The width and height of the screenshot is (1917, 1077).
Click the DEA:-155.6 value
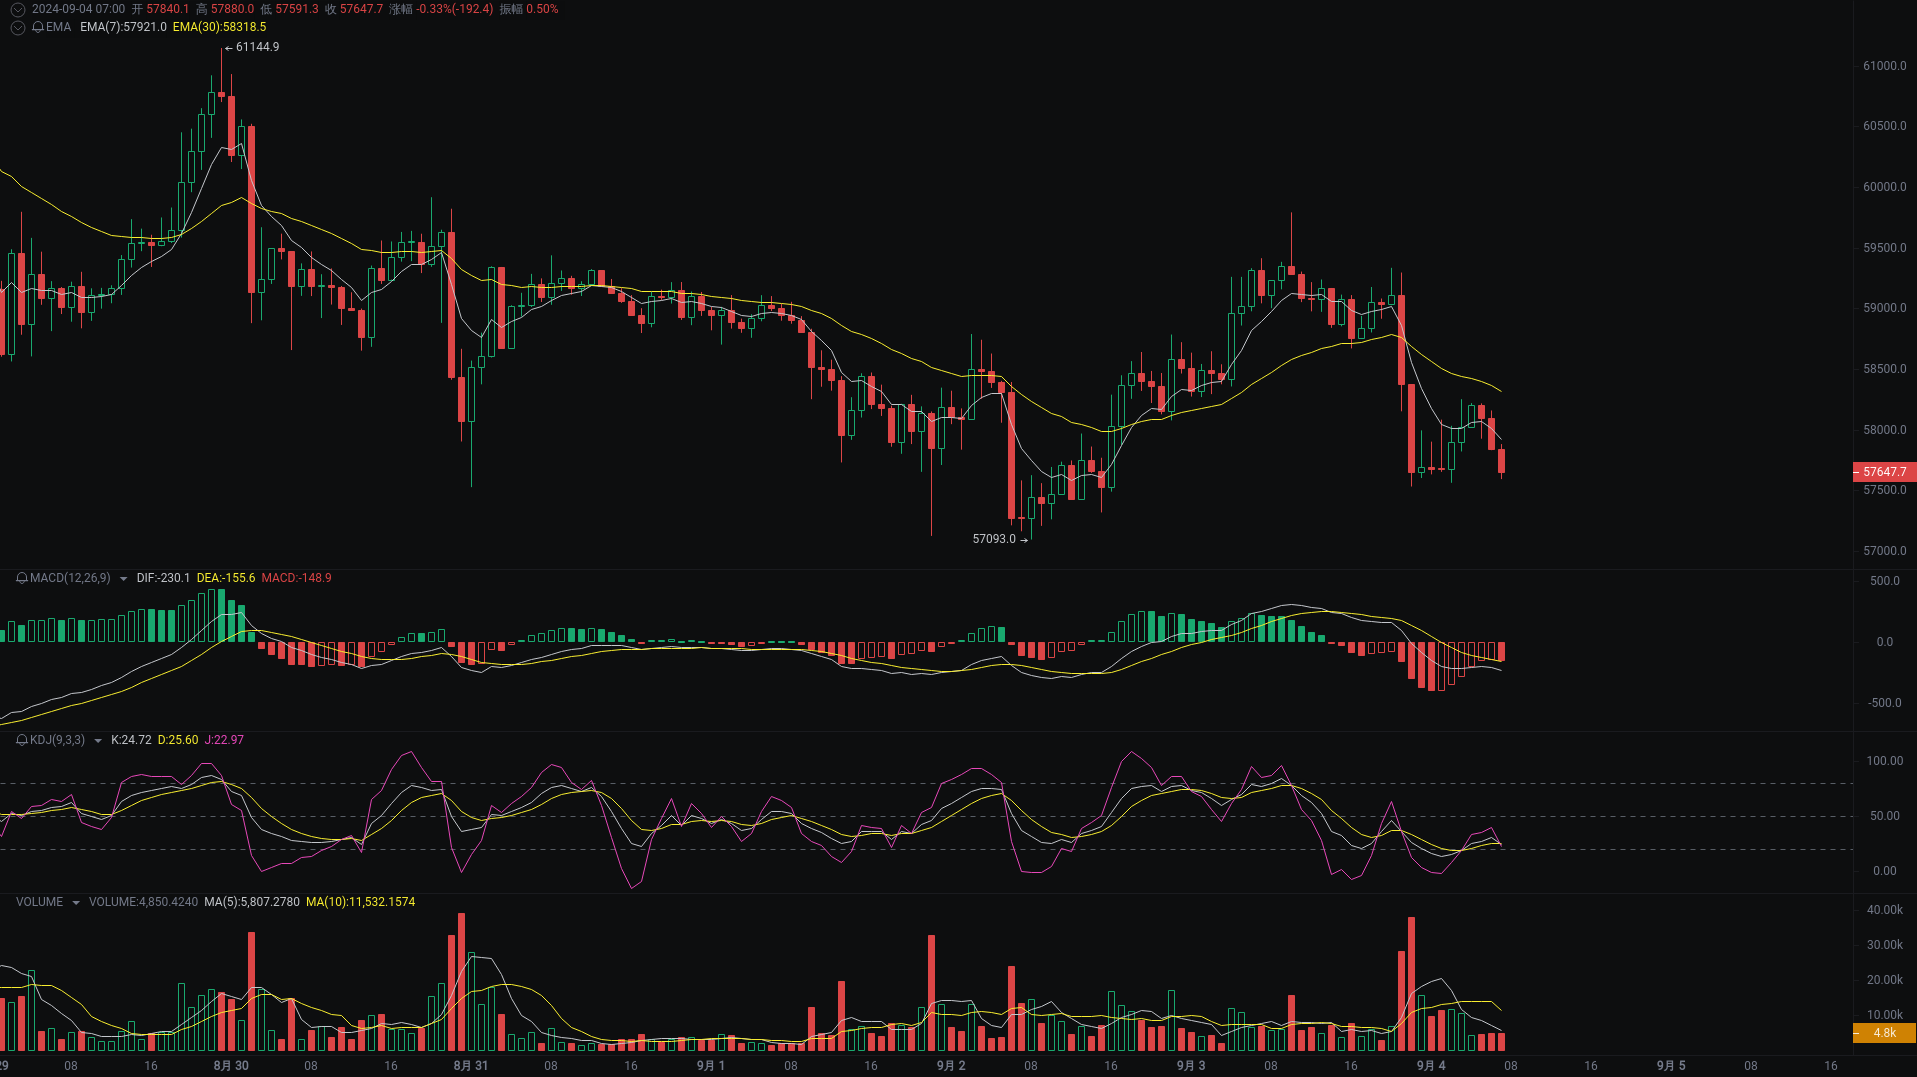click(x=226, y=578)
